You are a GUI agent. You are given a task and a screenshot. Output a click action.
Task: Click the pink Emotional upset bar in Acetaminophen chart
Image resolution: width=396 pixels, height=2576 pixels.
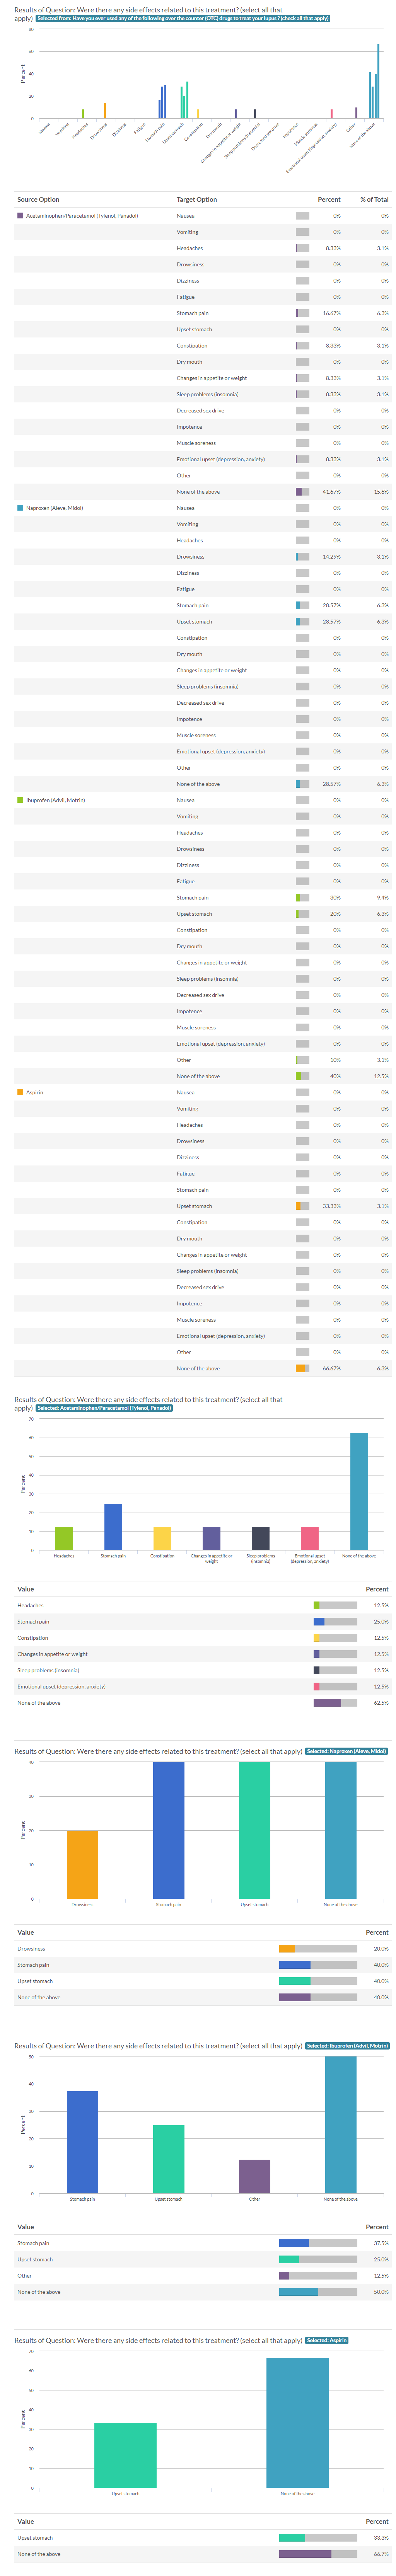(x=310, y=1538)
